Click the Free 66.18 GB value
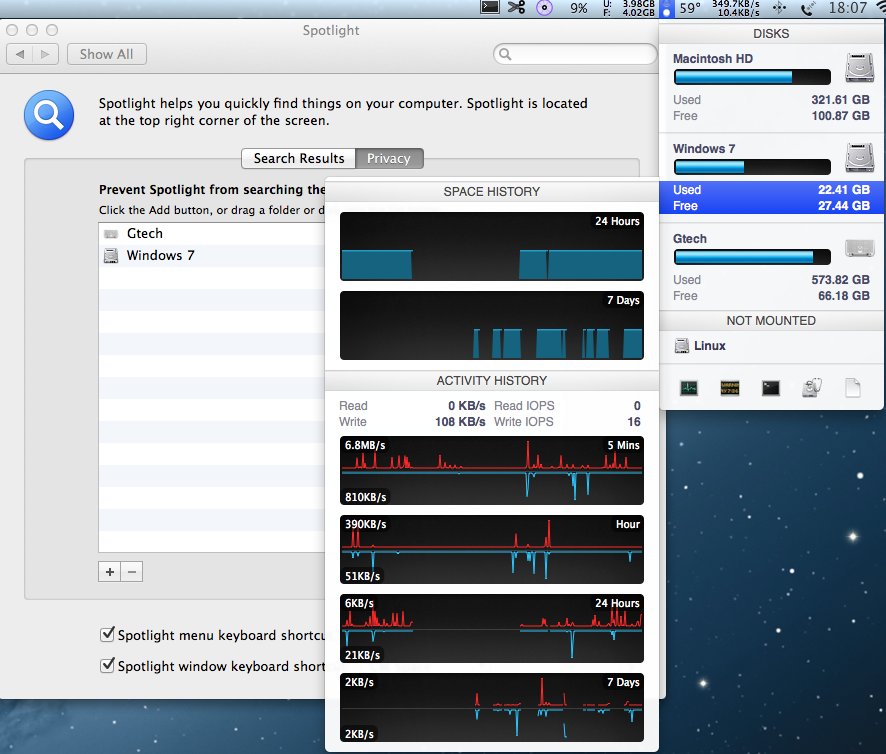Viewport: 886px width, 754px height. pos(844,296)
